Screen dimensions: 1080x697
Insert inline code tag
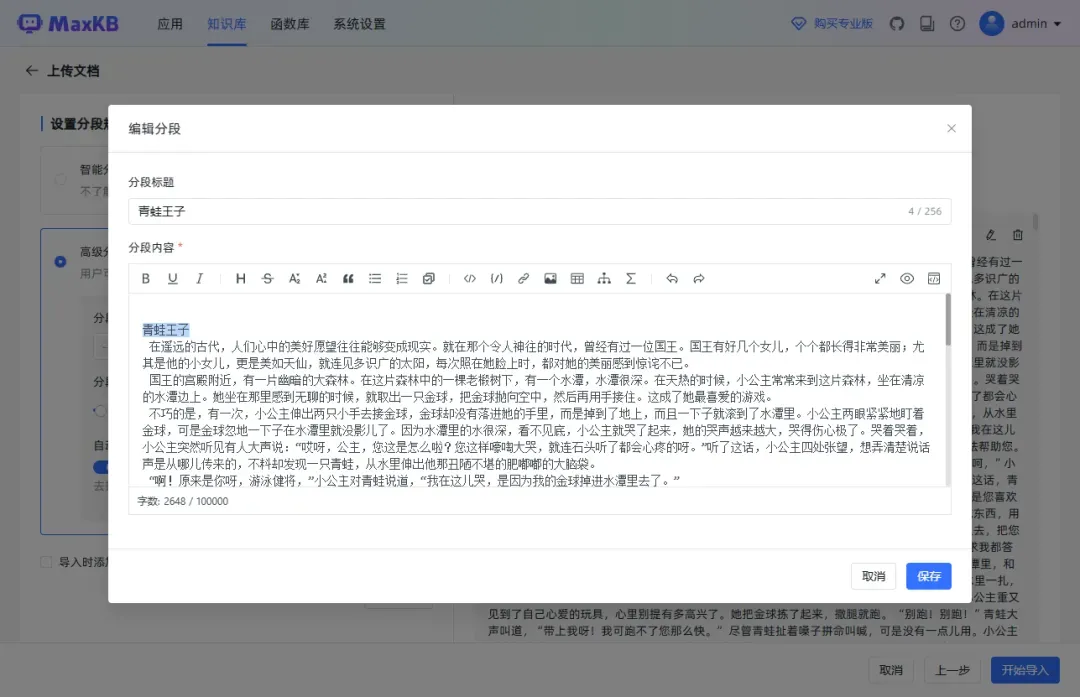click(x=470, y=278)
